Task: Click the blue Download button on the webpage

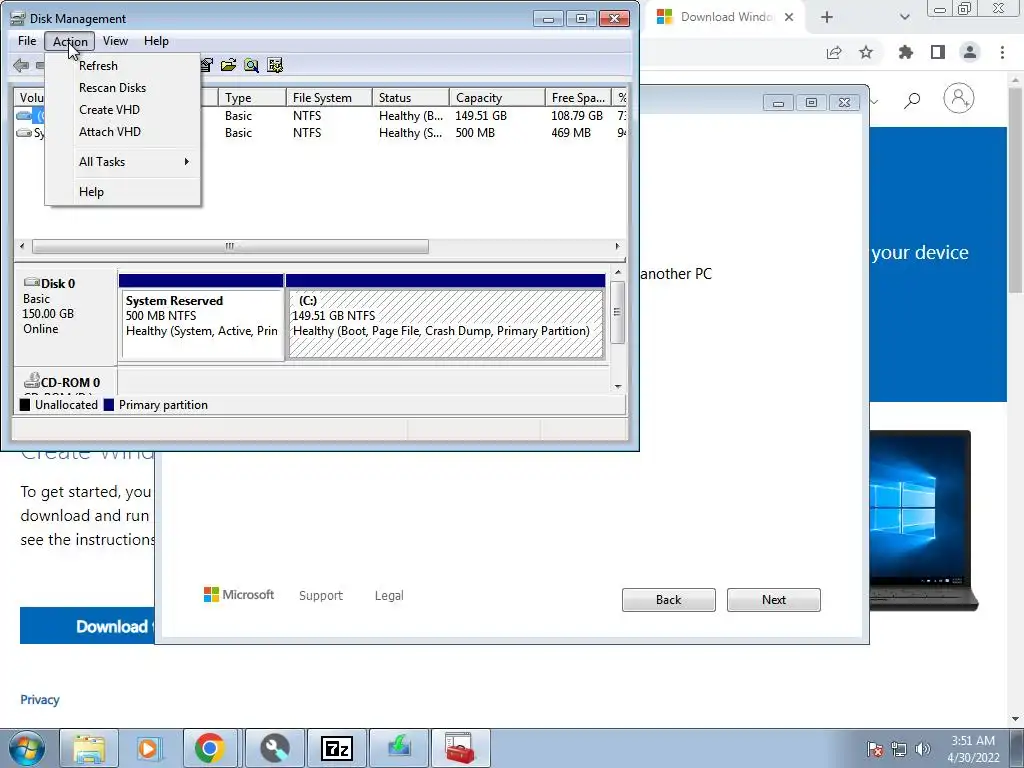Action: [87, 626]
